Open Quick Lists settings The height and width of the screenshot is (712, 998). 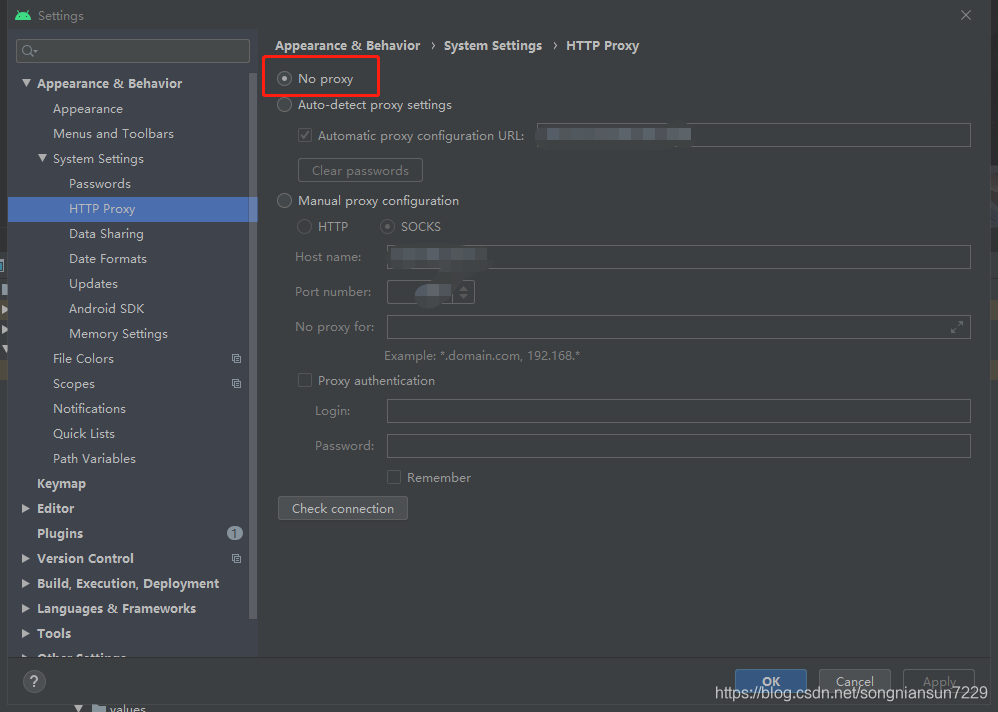[84, 434]
